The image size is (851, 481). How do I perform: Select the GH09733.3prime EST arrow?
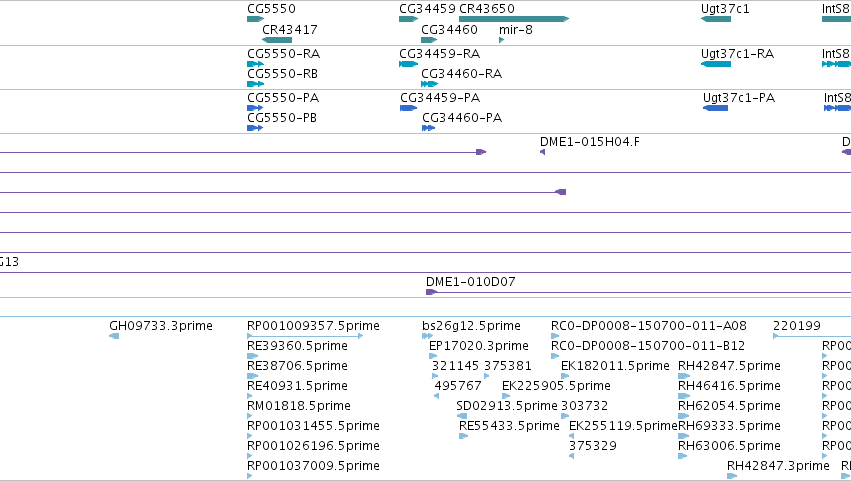click(114, 336)
